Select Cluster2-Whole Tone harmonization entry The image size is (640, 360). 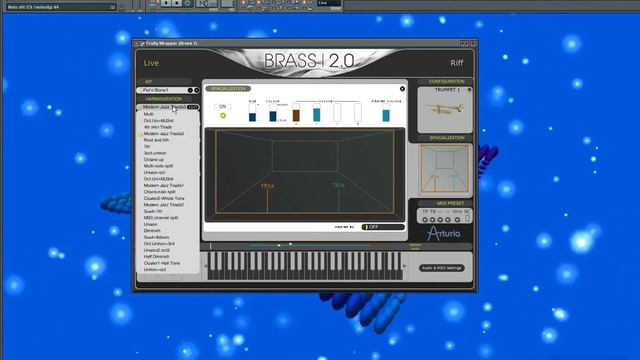[x=164, y=198]
